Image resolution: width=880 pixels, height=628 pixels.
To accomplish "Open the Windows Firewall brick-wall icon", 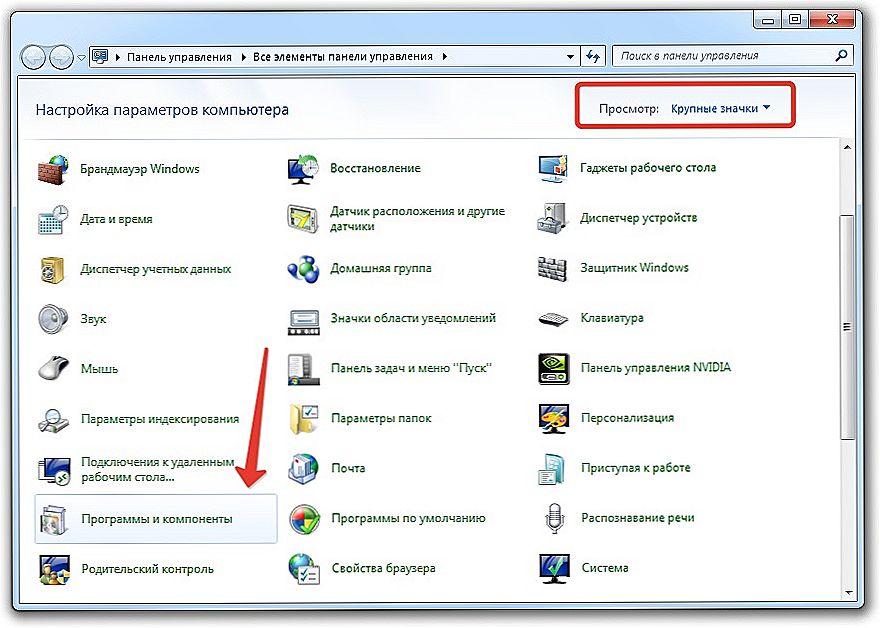I will click(53, 169).
